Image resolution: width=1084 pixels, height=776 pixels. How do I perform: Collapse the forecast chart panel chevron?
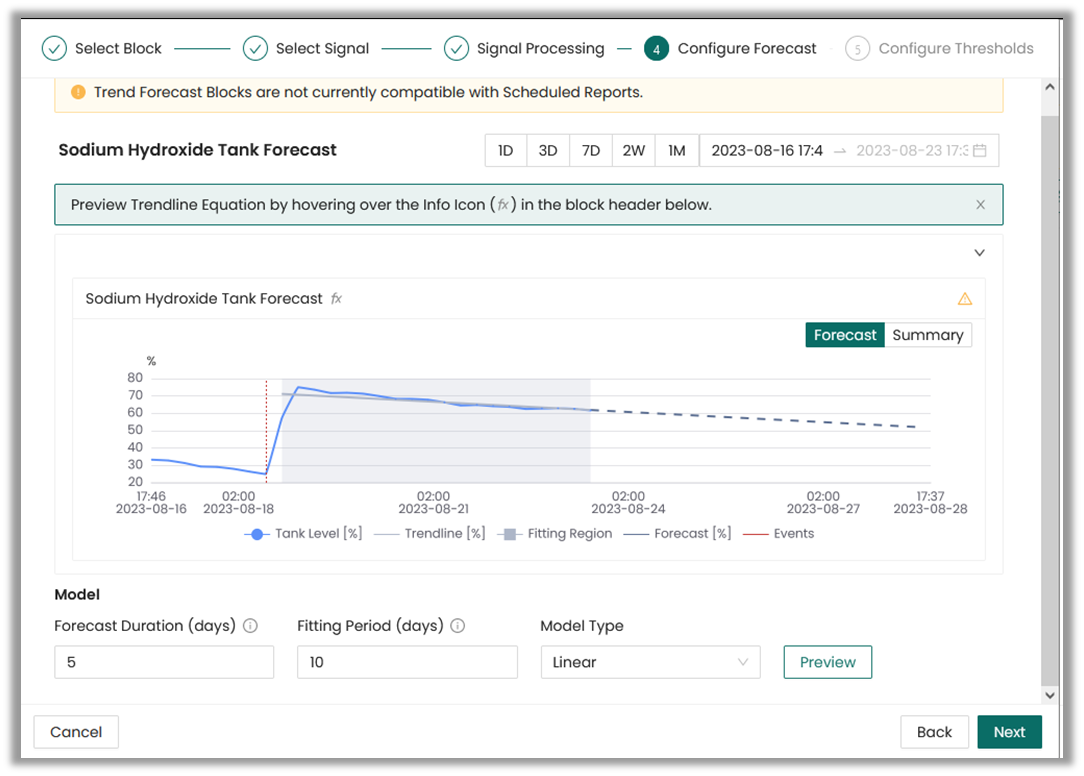pos(979,252)
